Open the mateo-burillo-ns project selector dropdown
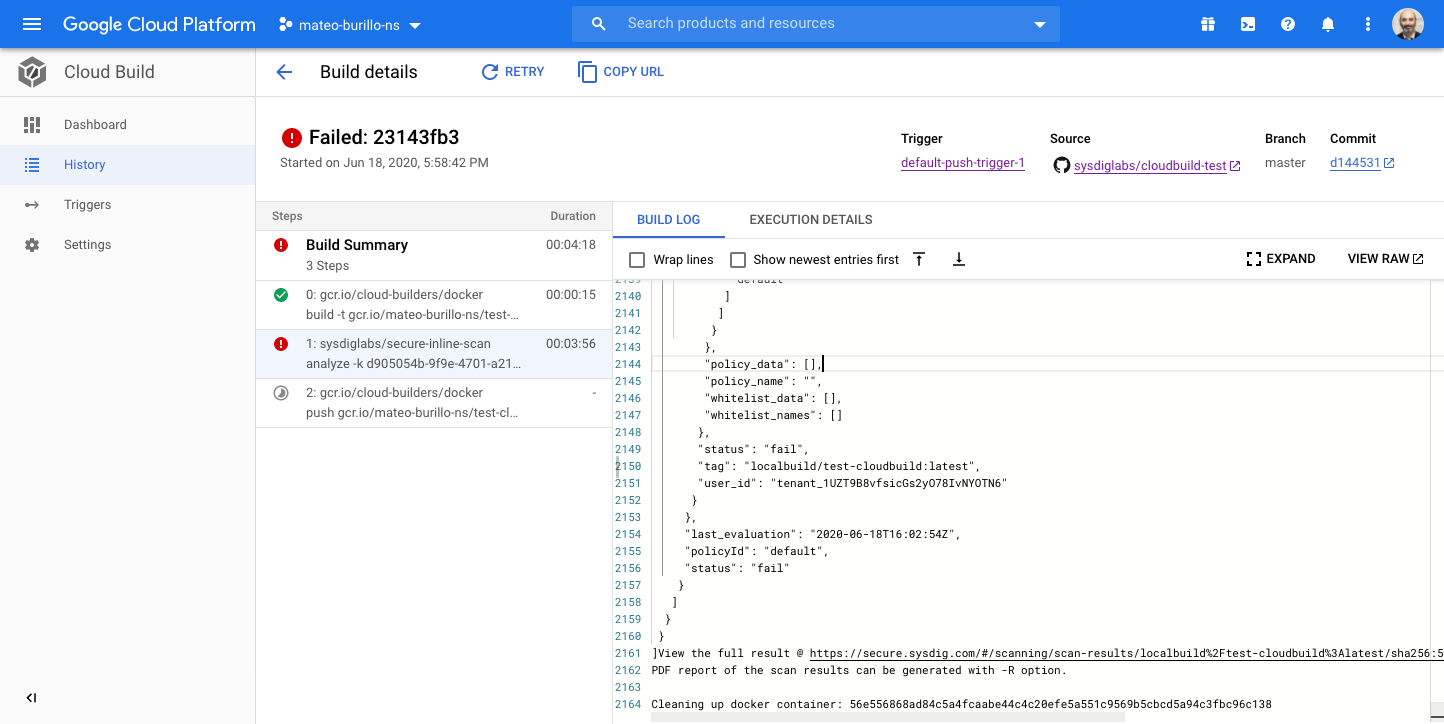This screenshot has width=1444, height=724. 350,25
